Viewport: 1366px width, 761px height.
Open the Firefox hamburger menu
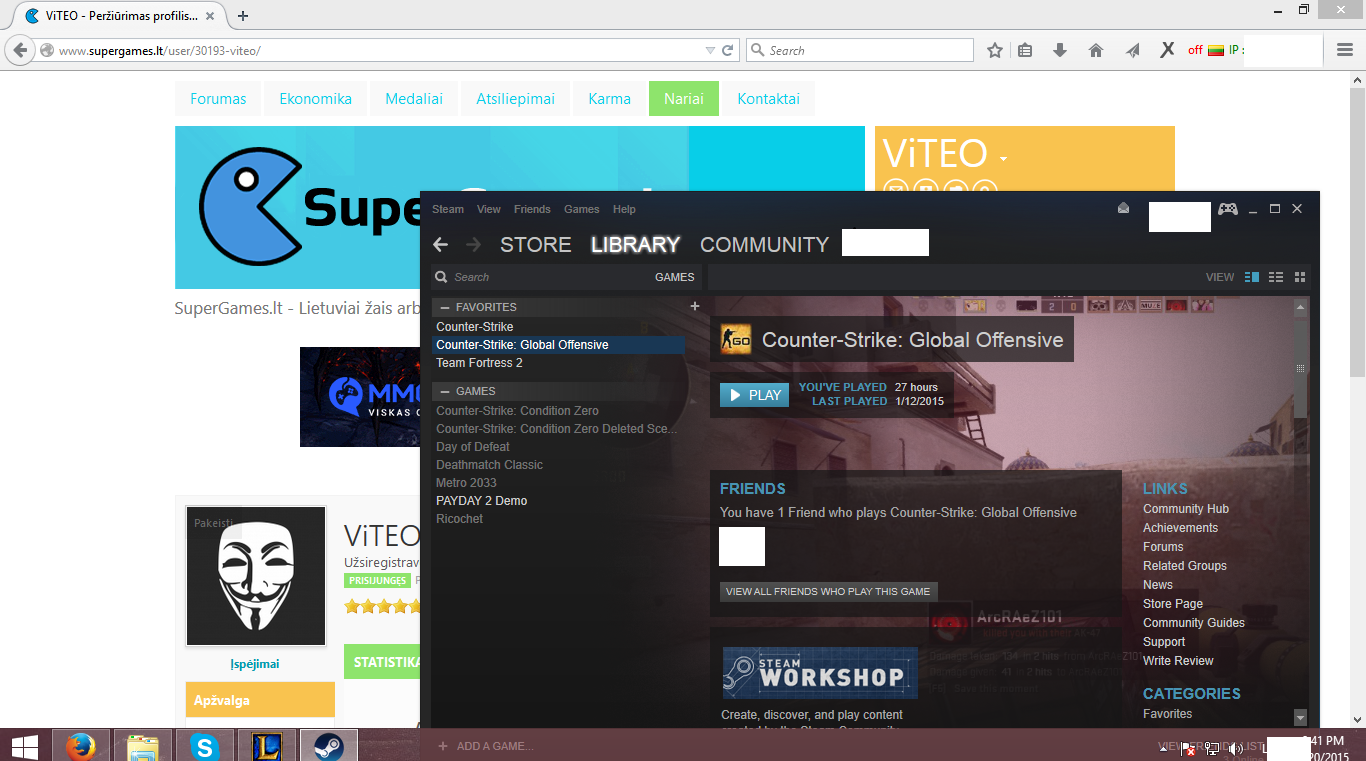(x=1345, y=50)
